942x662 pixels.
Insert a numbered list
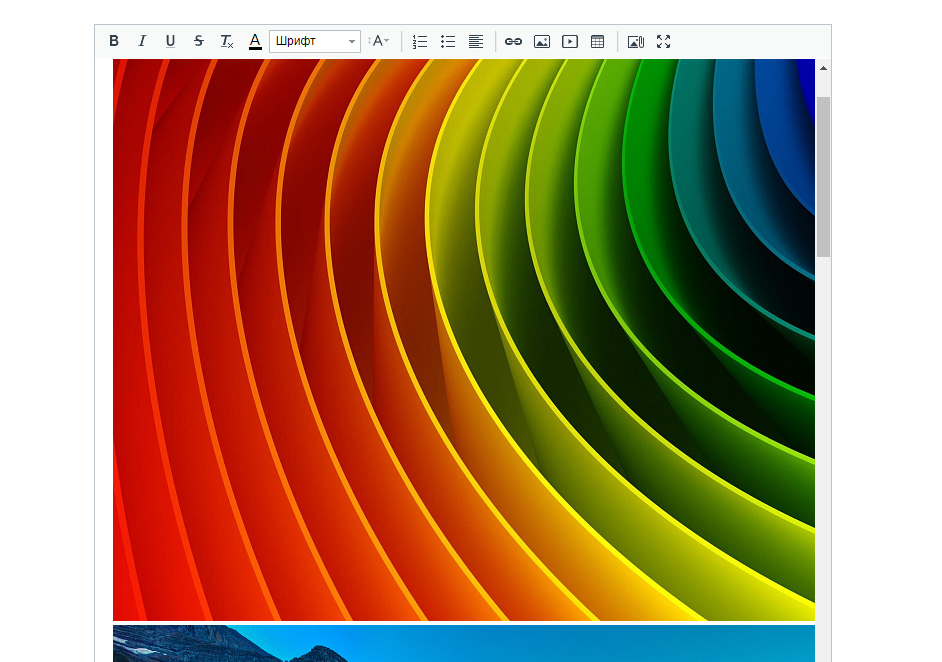tap(420, 41)
